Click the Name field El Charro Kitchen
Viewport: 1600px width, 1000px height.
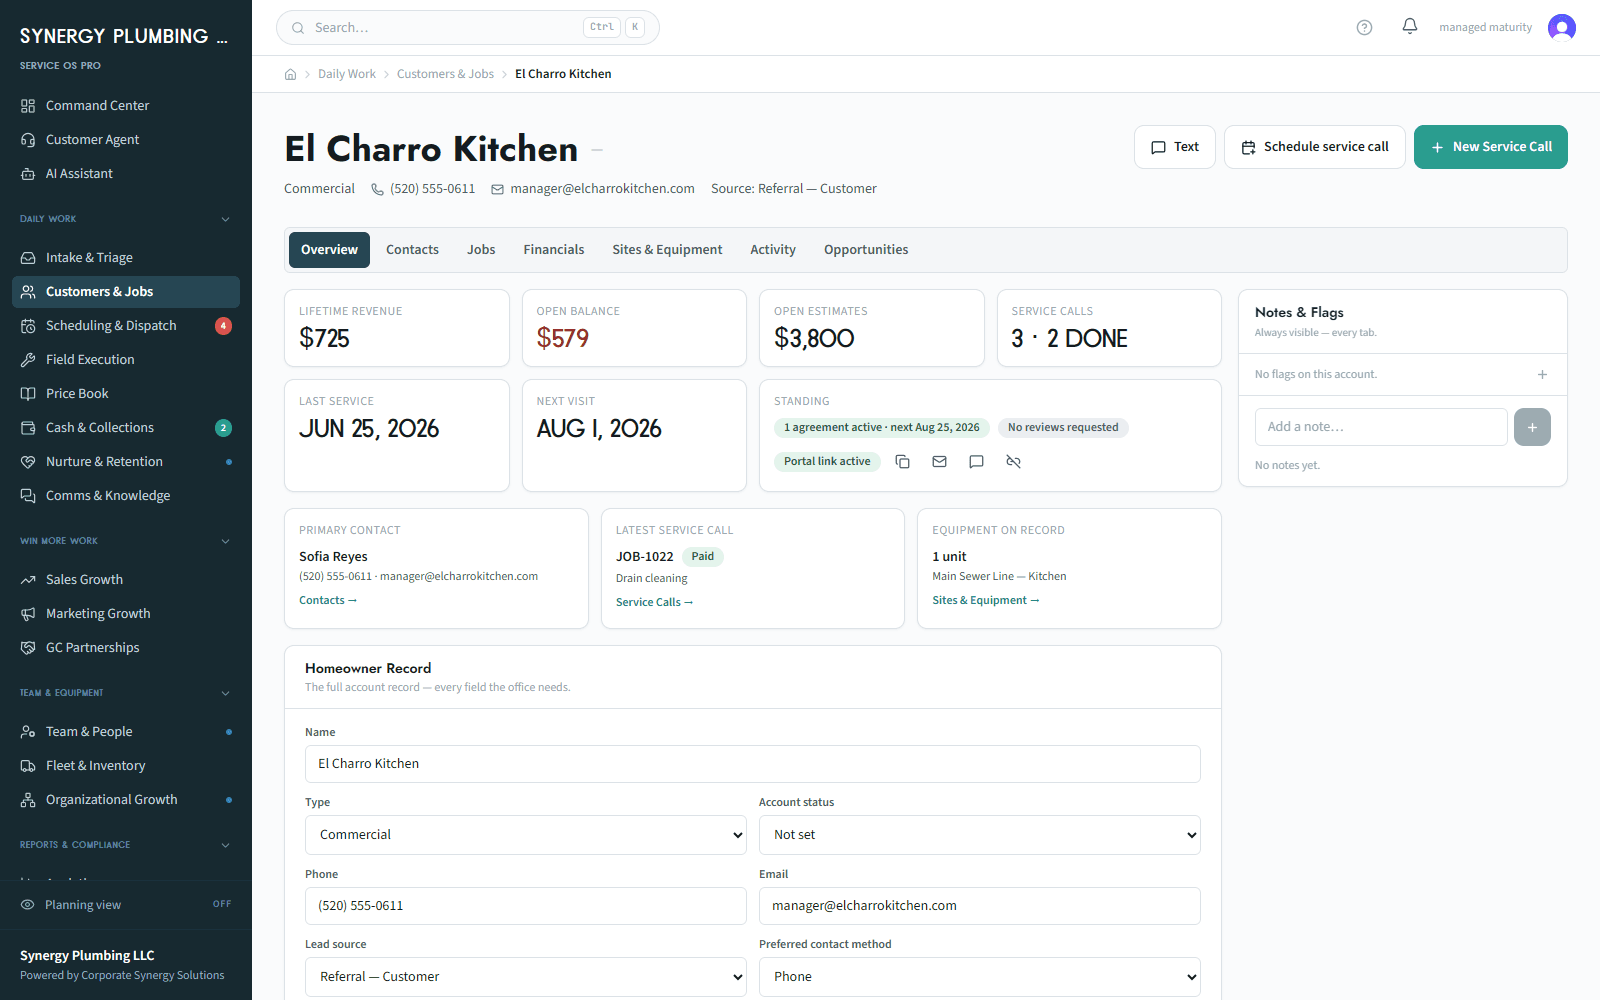point(753,764)
